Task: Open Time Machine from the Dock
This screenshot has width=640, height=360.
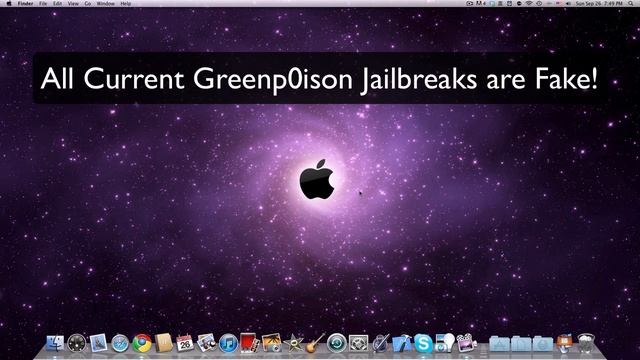Action: click(x=336, y=343)
